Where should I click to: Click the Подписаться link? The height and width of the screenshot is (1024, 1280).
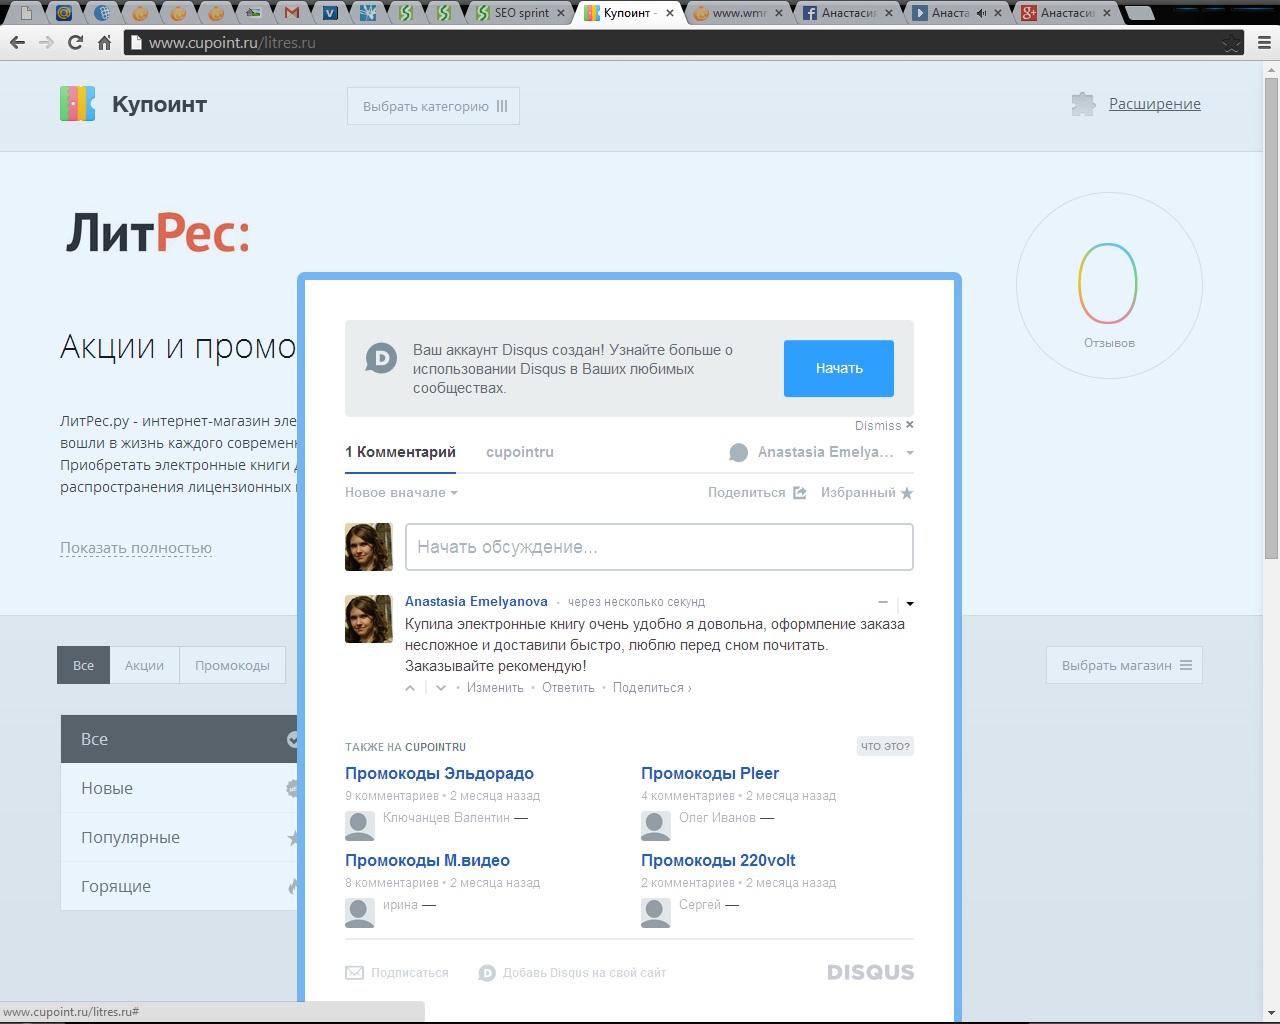(x=410, y=972)
